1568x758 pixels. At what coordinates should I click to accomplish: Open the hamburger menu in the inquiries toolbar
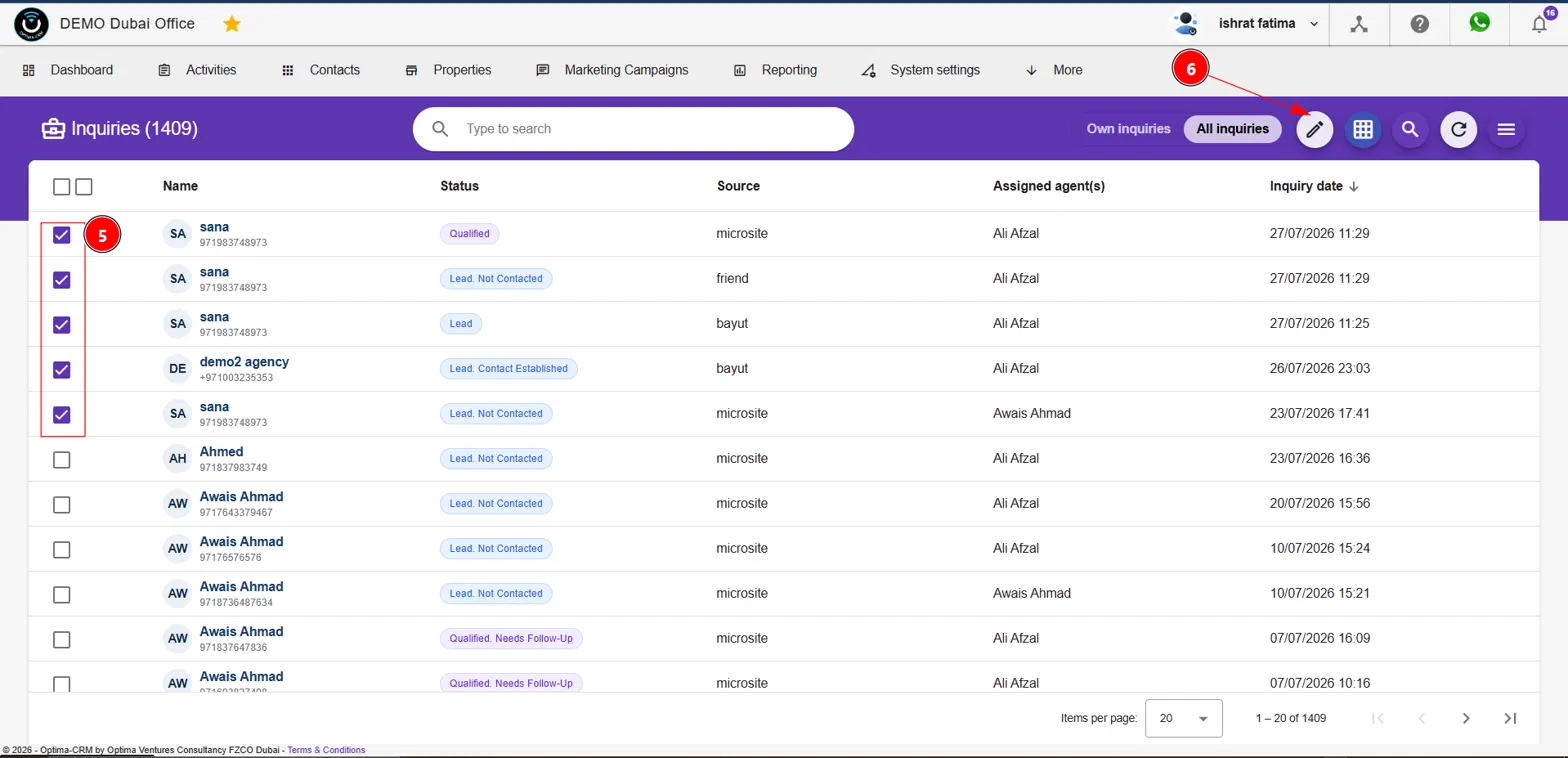[1506, 129]
